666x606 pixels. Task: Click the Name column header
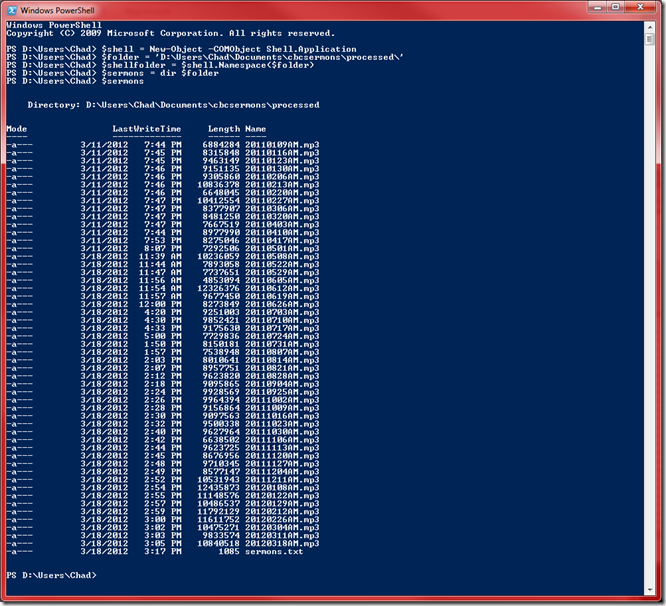point(255,129)
